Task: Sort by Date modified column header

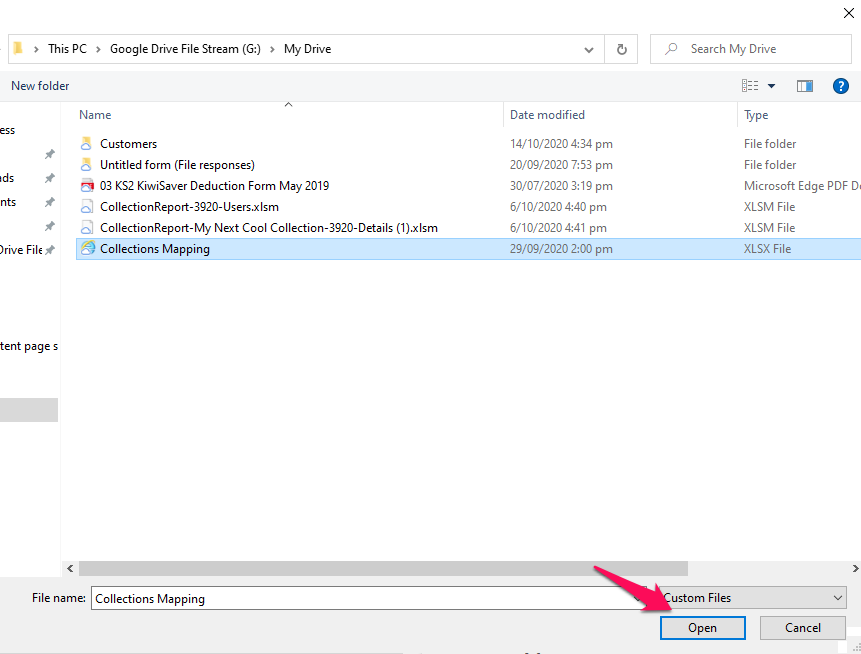Action: point(547,115)
